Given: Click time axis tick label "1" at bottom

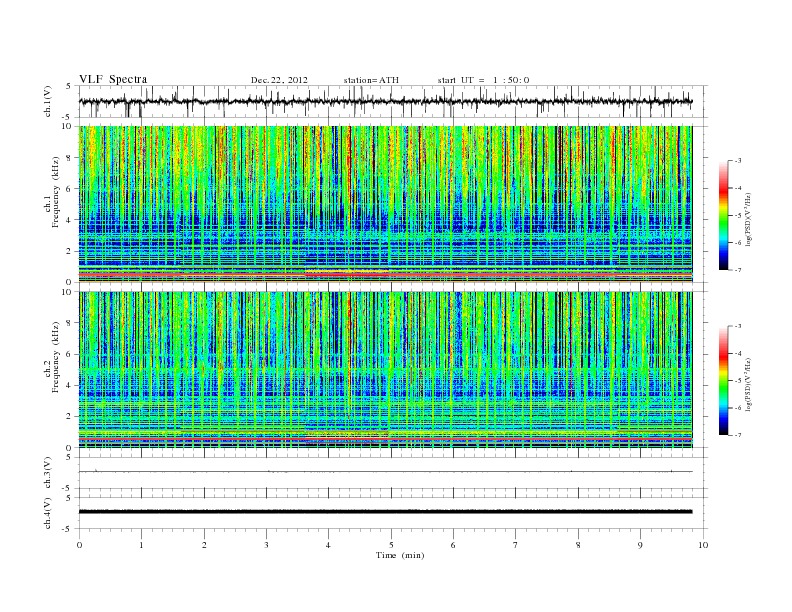Looking at the screenshot, I should [x=142, y=545].
